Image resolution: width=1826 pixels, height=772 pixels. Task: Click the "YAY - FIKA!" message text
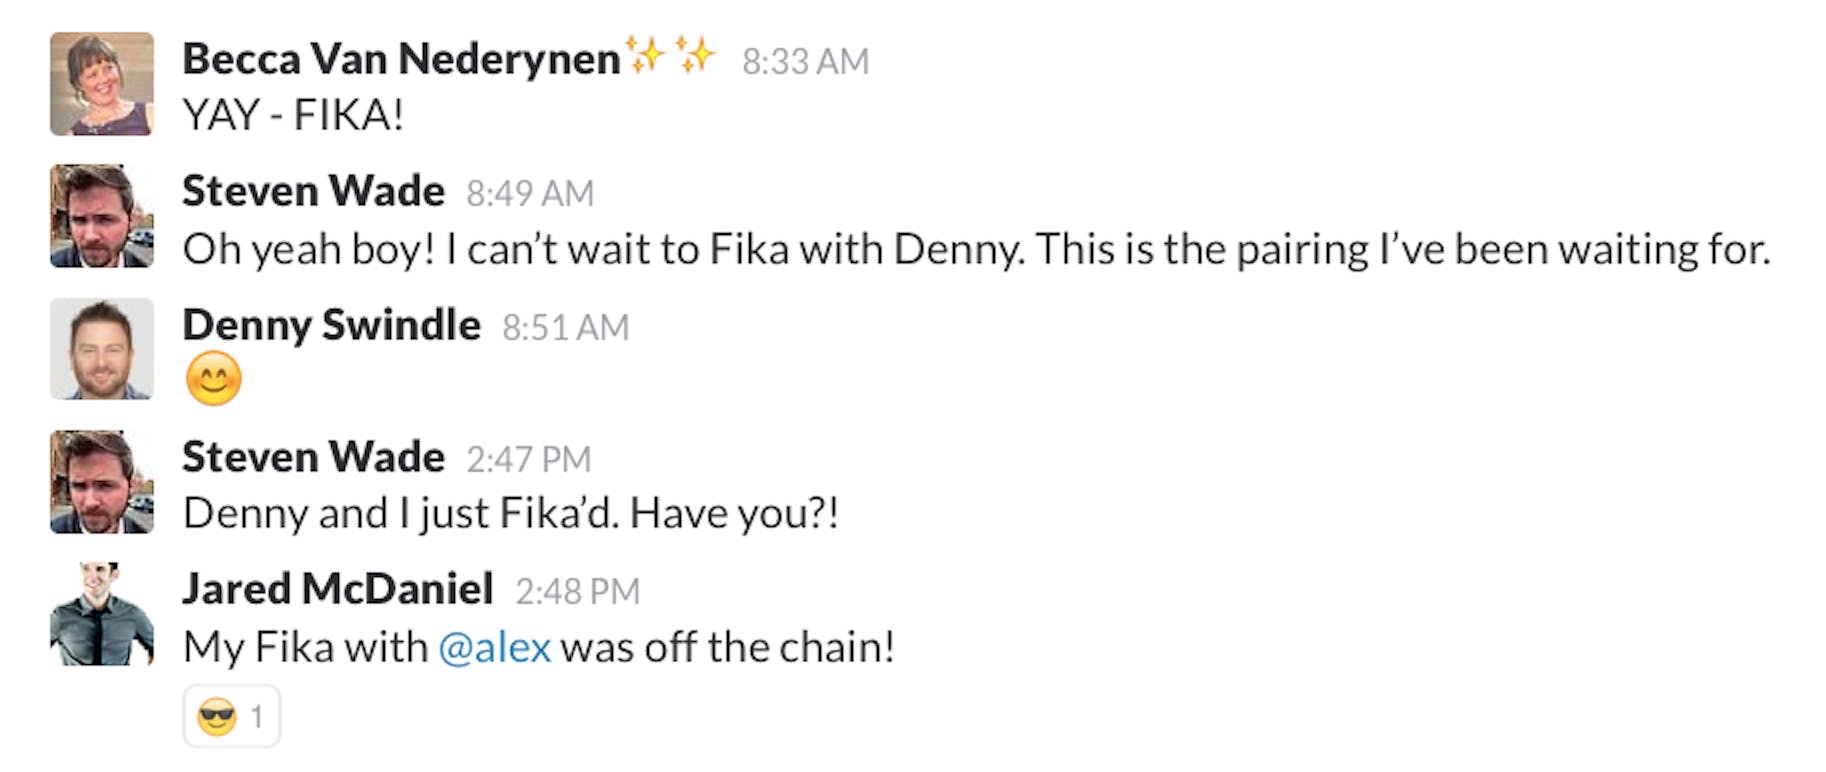(x=293, y=115)
